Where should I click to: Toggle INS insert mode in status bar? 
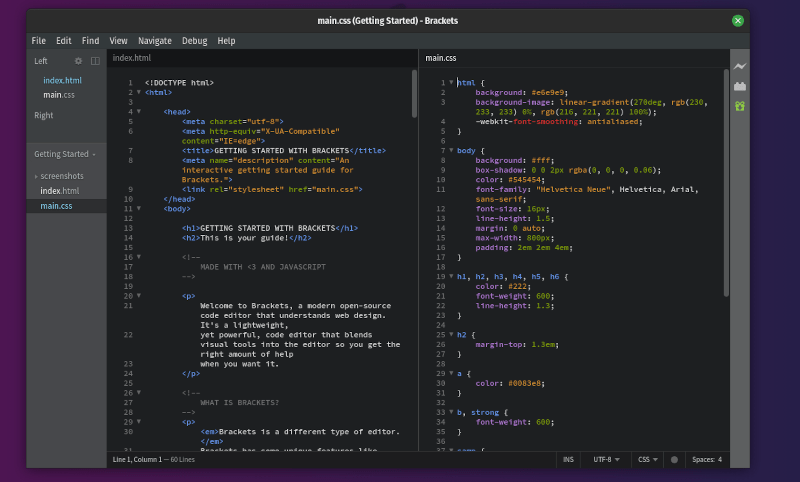pos(568,460)
